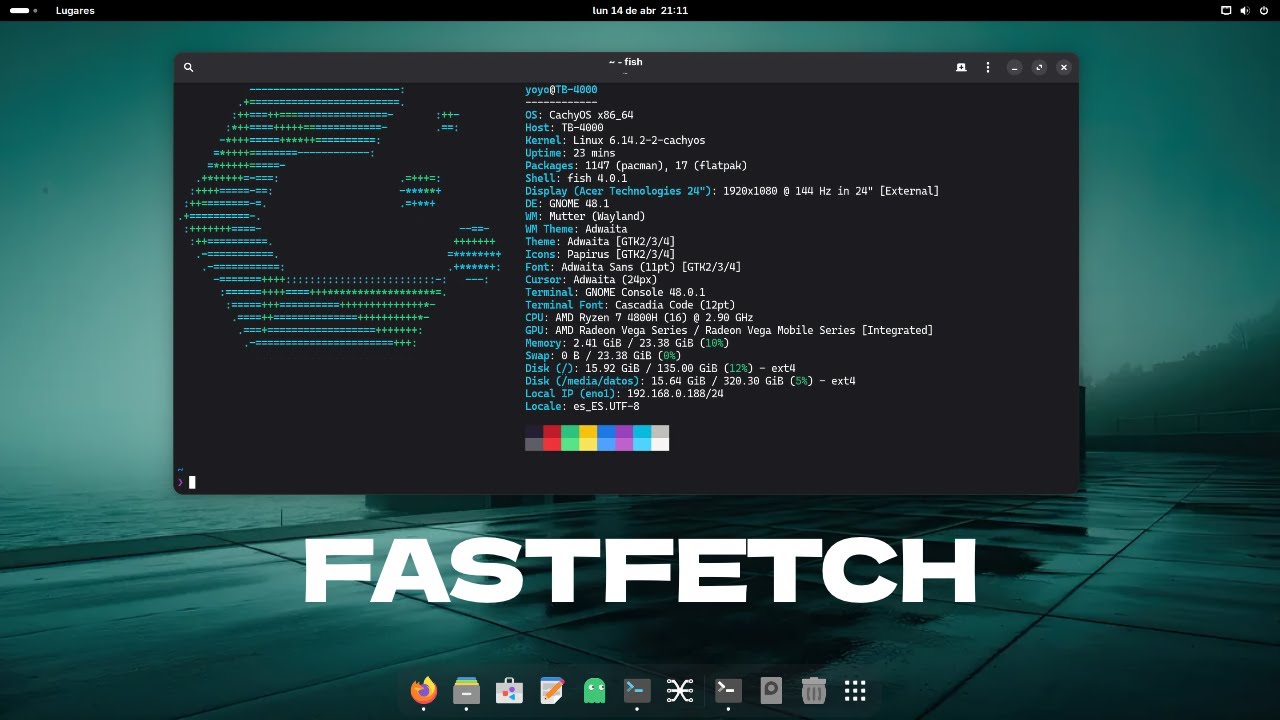The image size is (1280, 720).
Task: Click the "Font: Adwaita Sans (11pt)" line
Action: (x=633, y=267)
